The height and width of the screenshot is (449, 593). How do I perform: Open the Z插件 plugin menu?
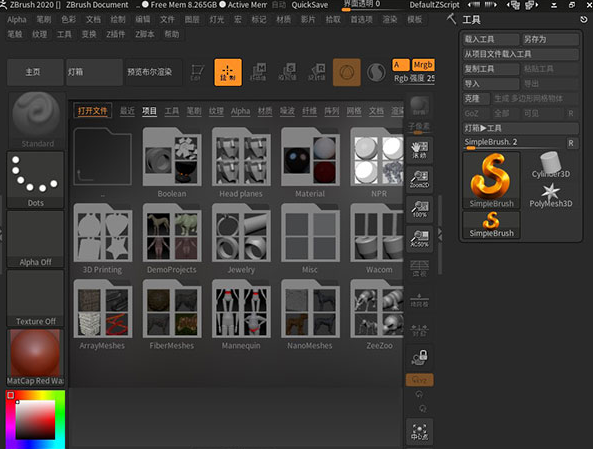[x=115, y=34]
